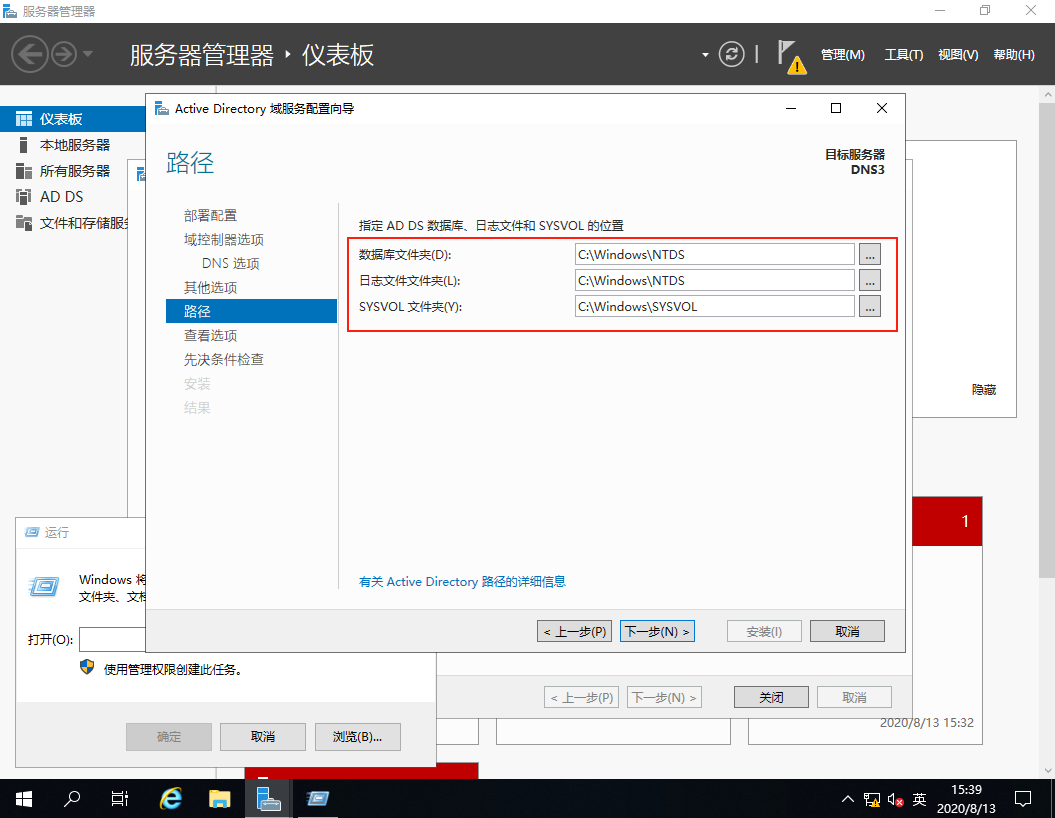Browse for the 日志文件文件夹 location
The image size is (1055, 818).
point(870,281)
